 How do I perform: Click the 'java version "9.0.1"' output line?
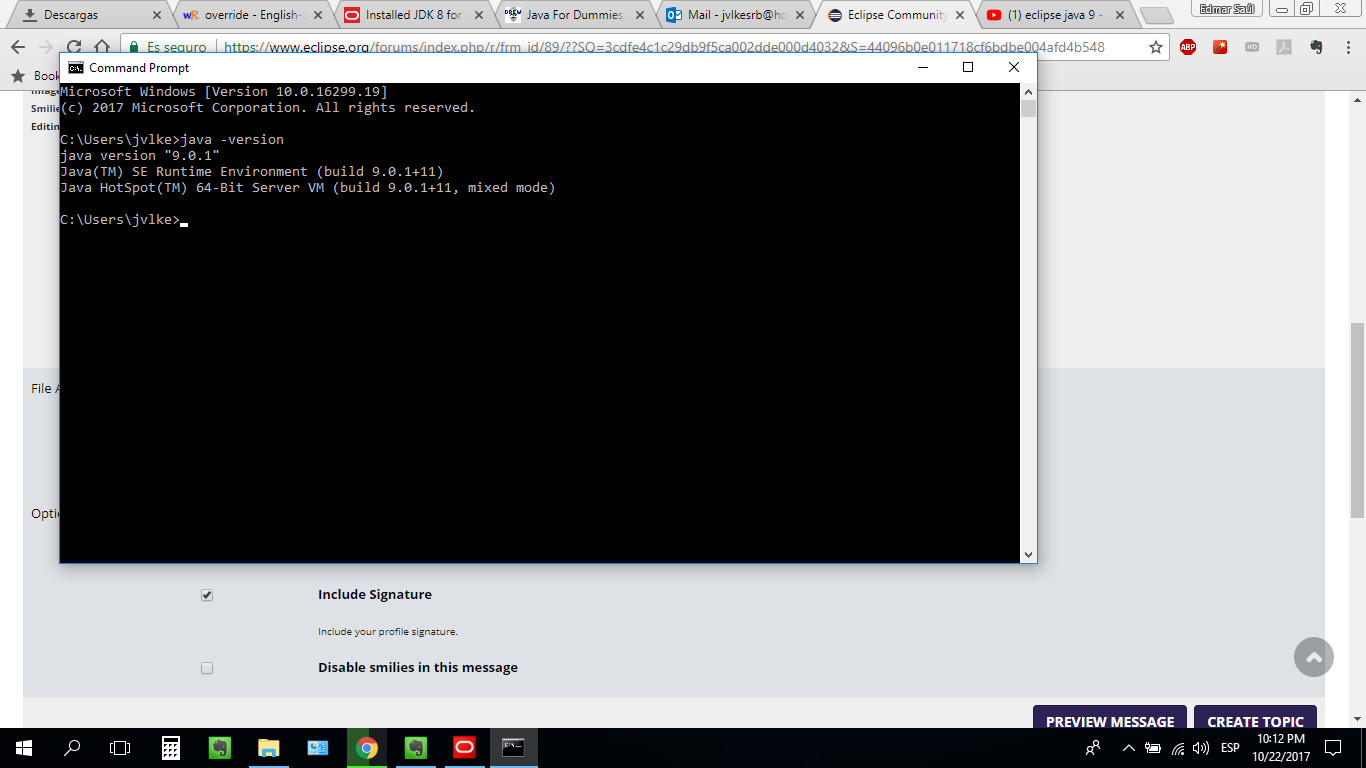(140, 156)
